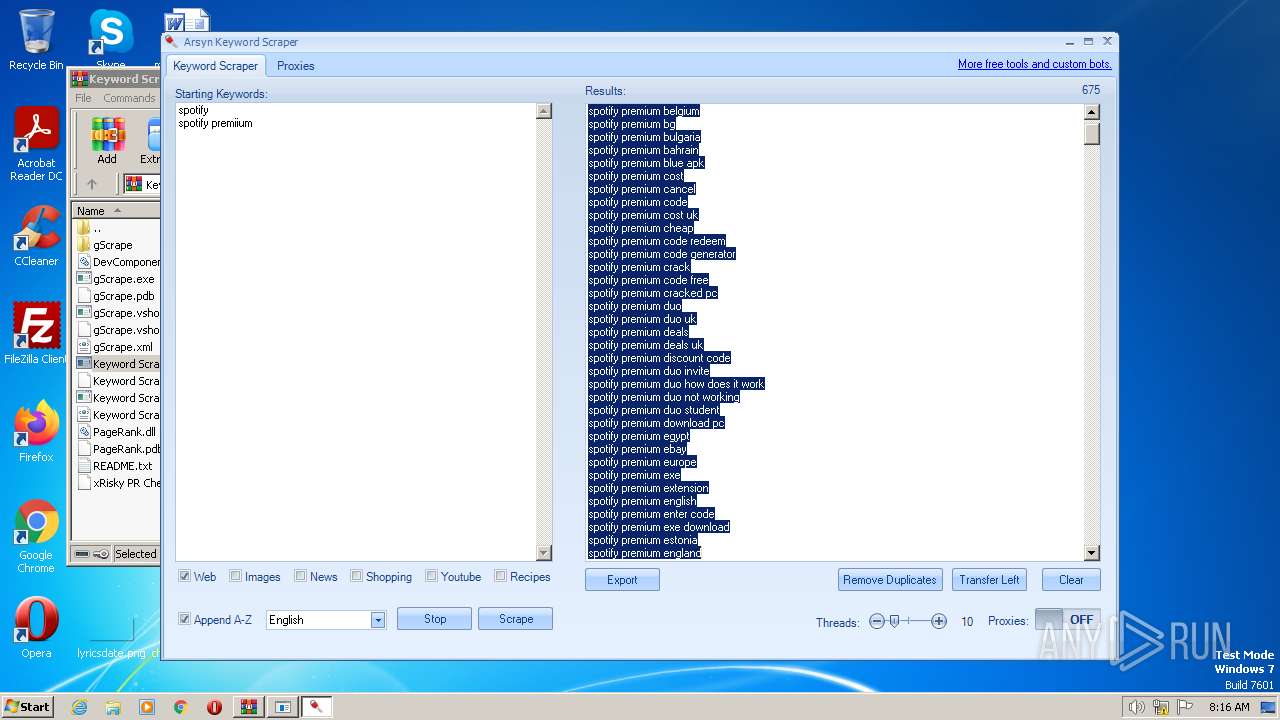Open the WinRAR Commands menu
Screen dimensions: 1280x720
(x=129, y=98)
